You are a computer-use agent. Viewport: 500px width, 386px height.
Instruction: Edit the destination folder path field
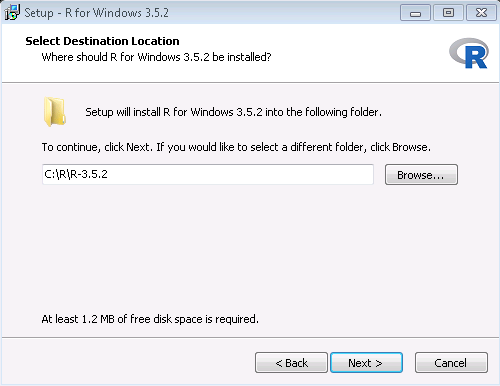point(208,174)
